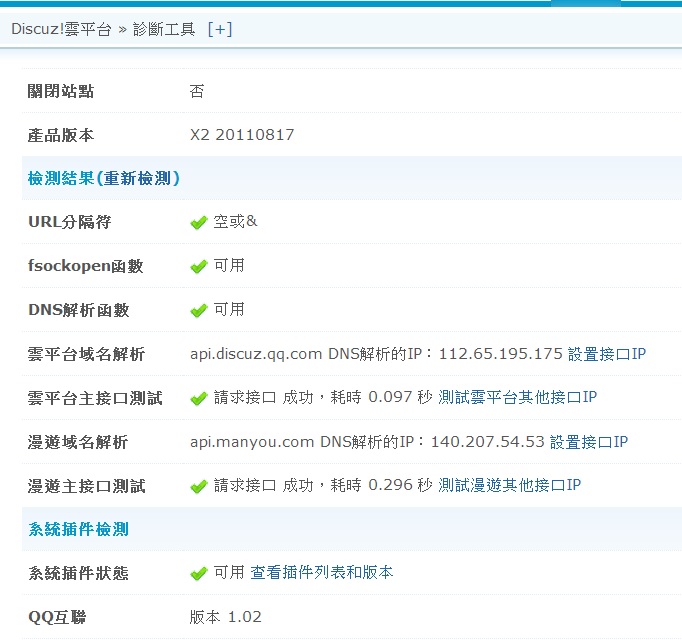Select the DNS解析函數 label
The height and width of the screenshot is (644, 682).
coord(78,310)
